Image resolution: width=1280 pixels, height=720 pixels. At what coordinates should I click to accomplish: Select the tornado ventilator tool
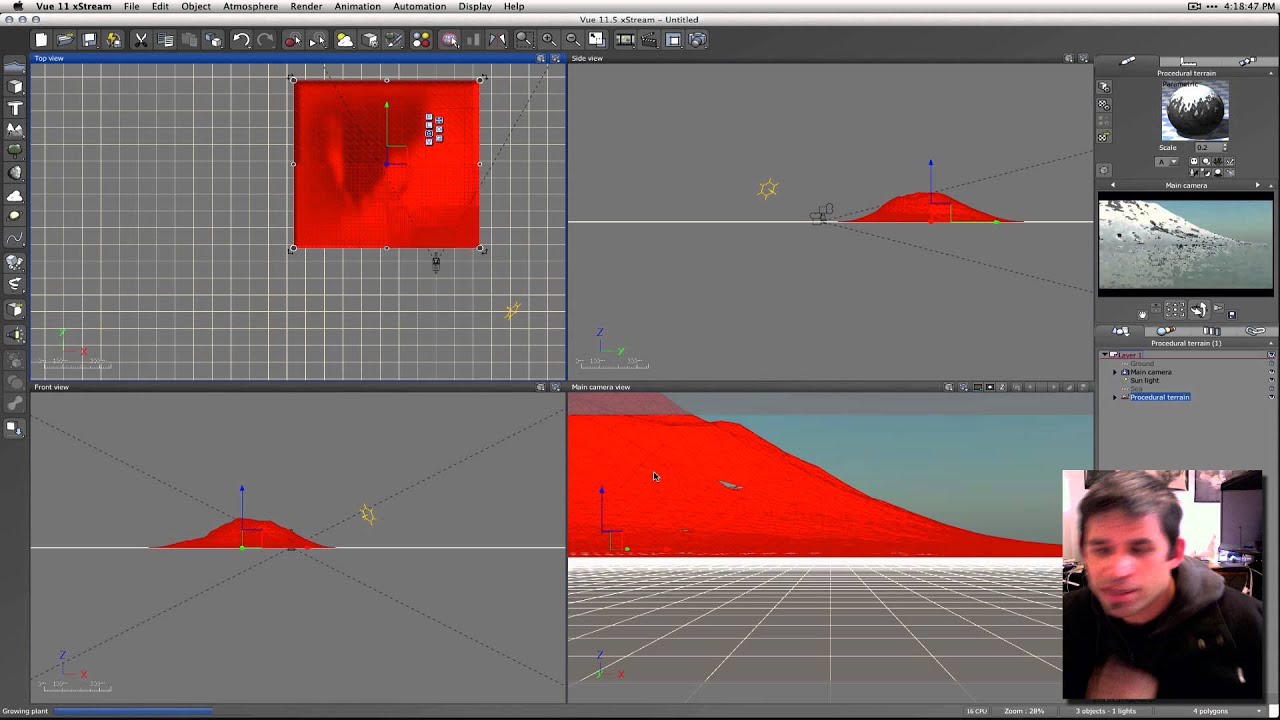(x=15, y=284)
